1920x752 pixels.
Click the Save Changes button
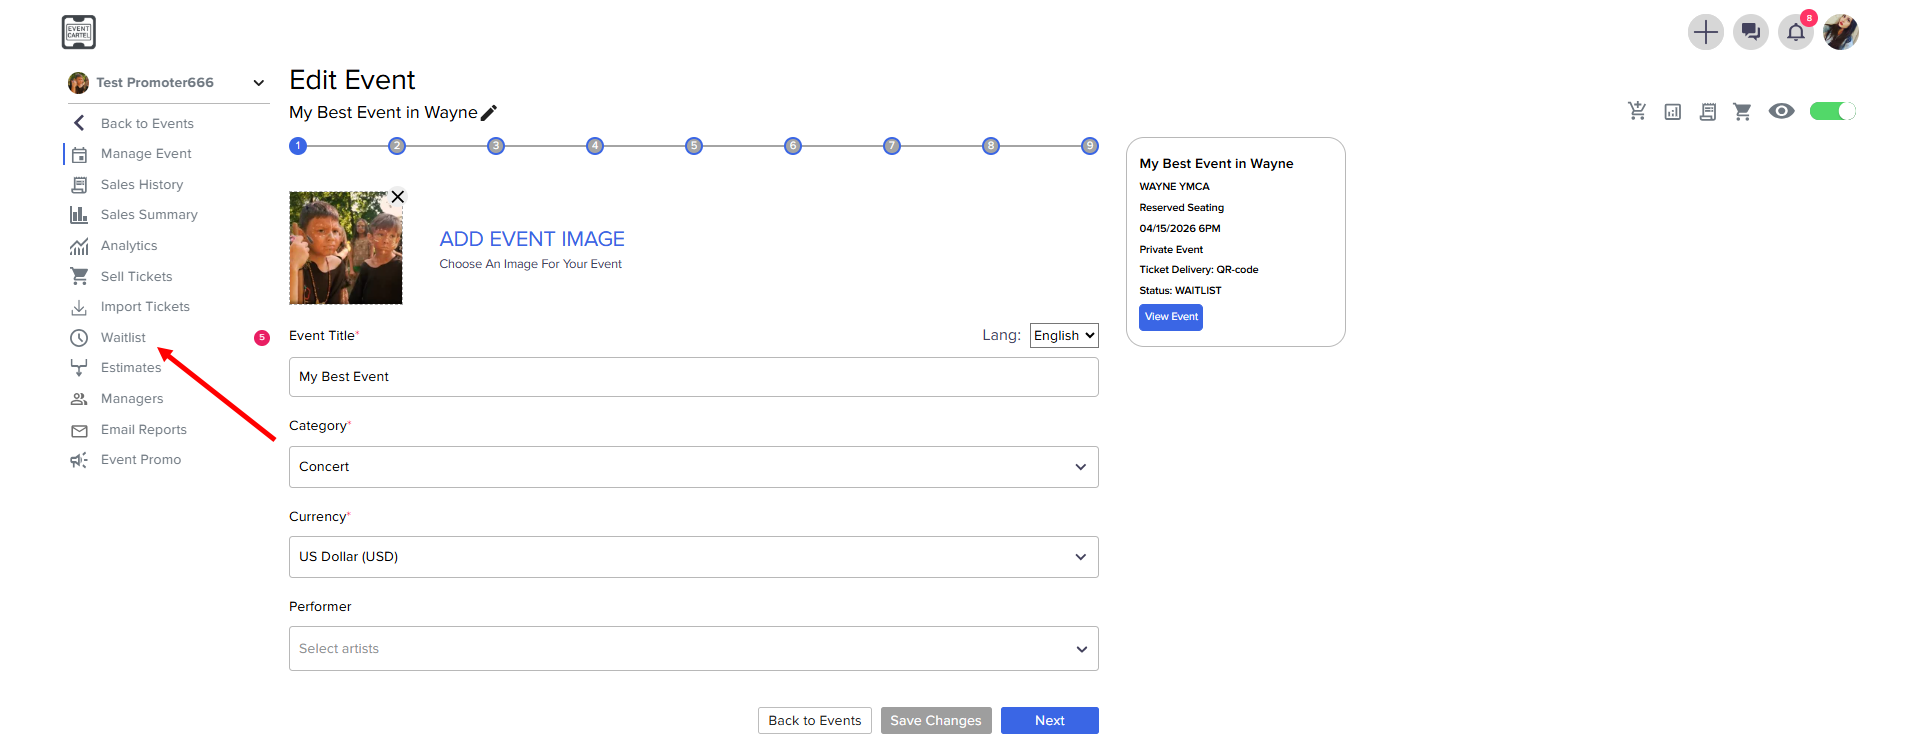click(936, 721)
